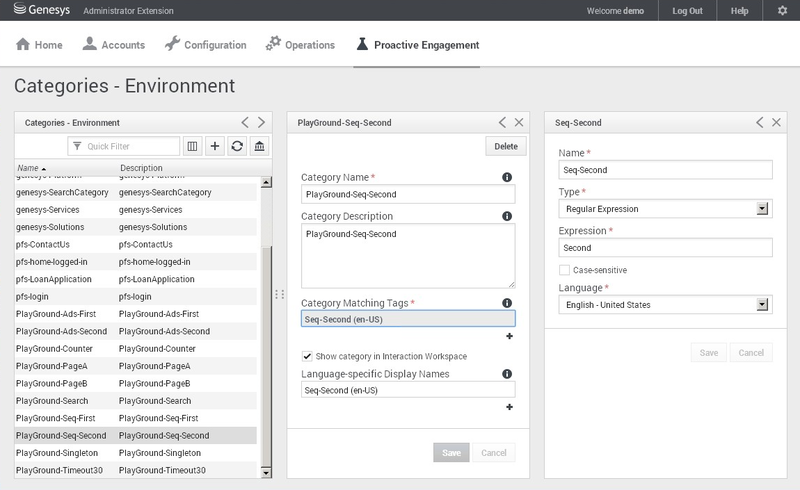
Task: Select the PlayGround-Timeout30 row
Action: point(136,470)
